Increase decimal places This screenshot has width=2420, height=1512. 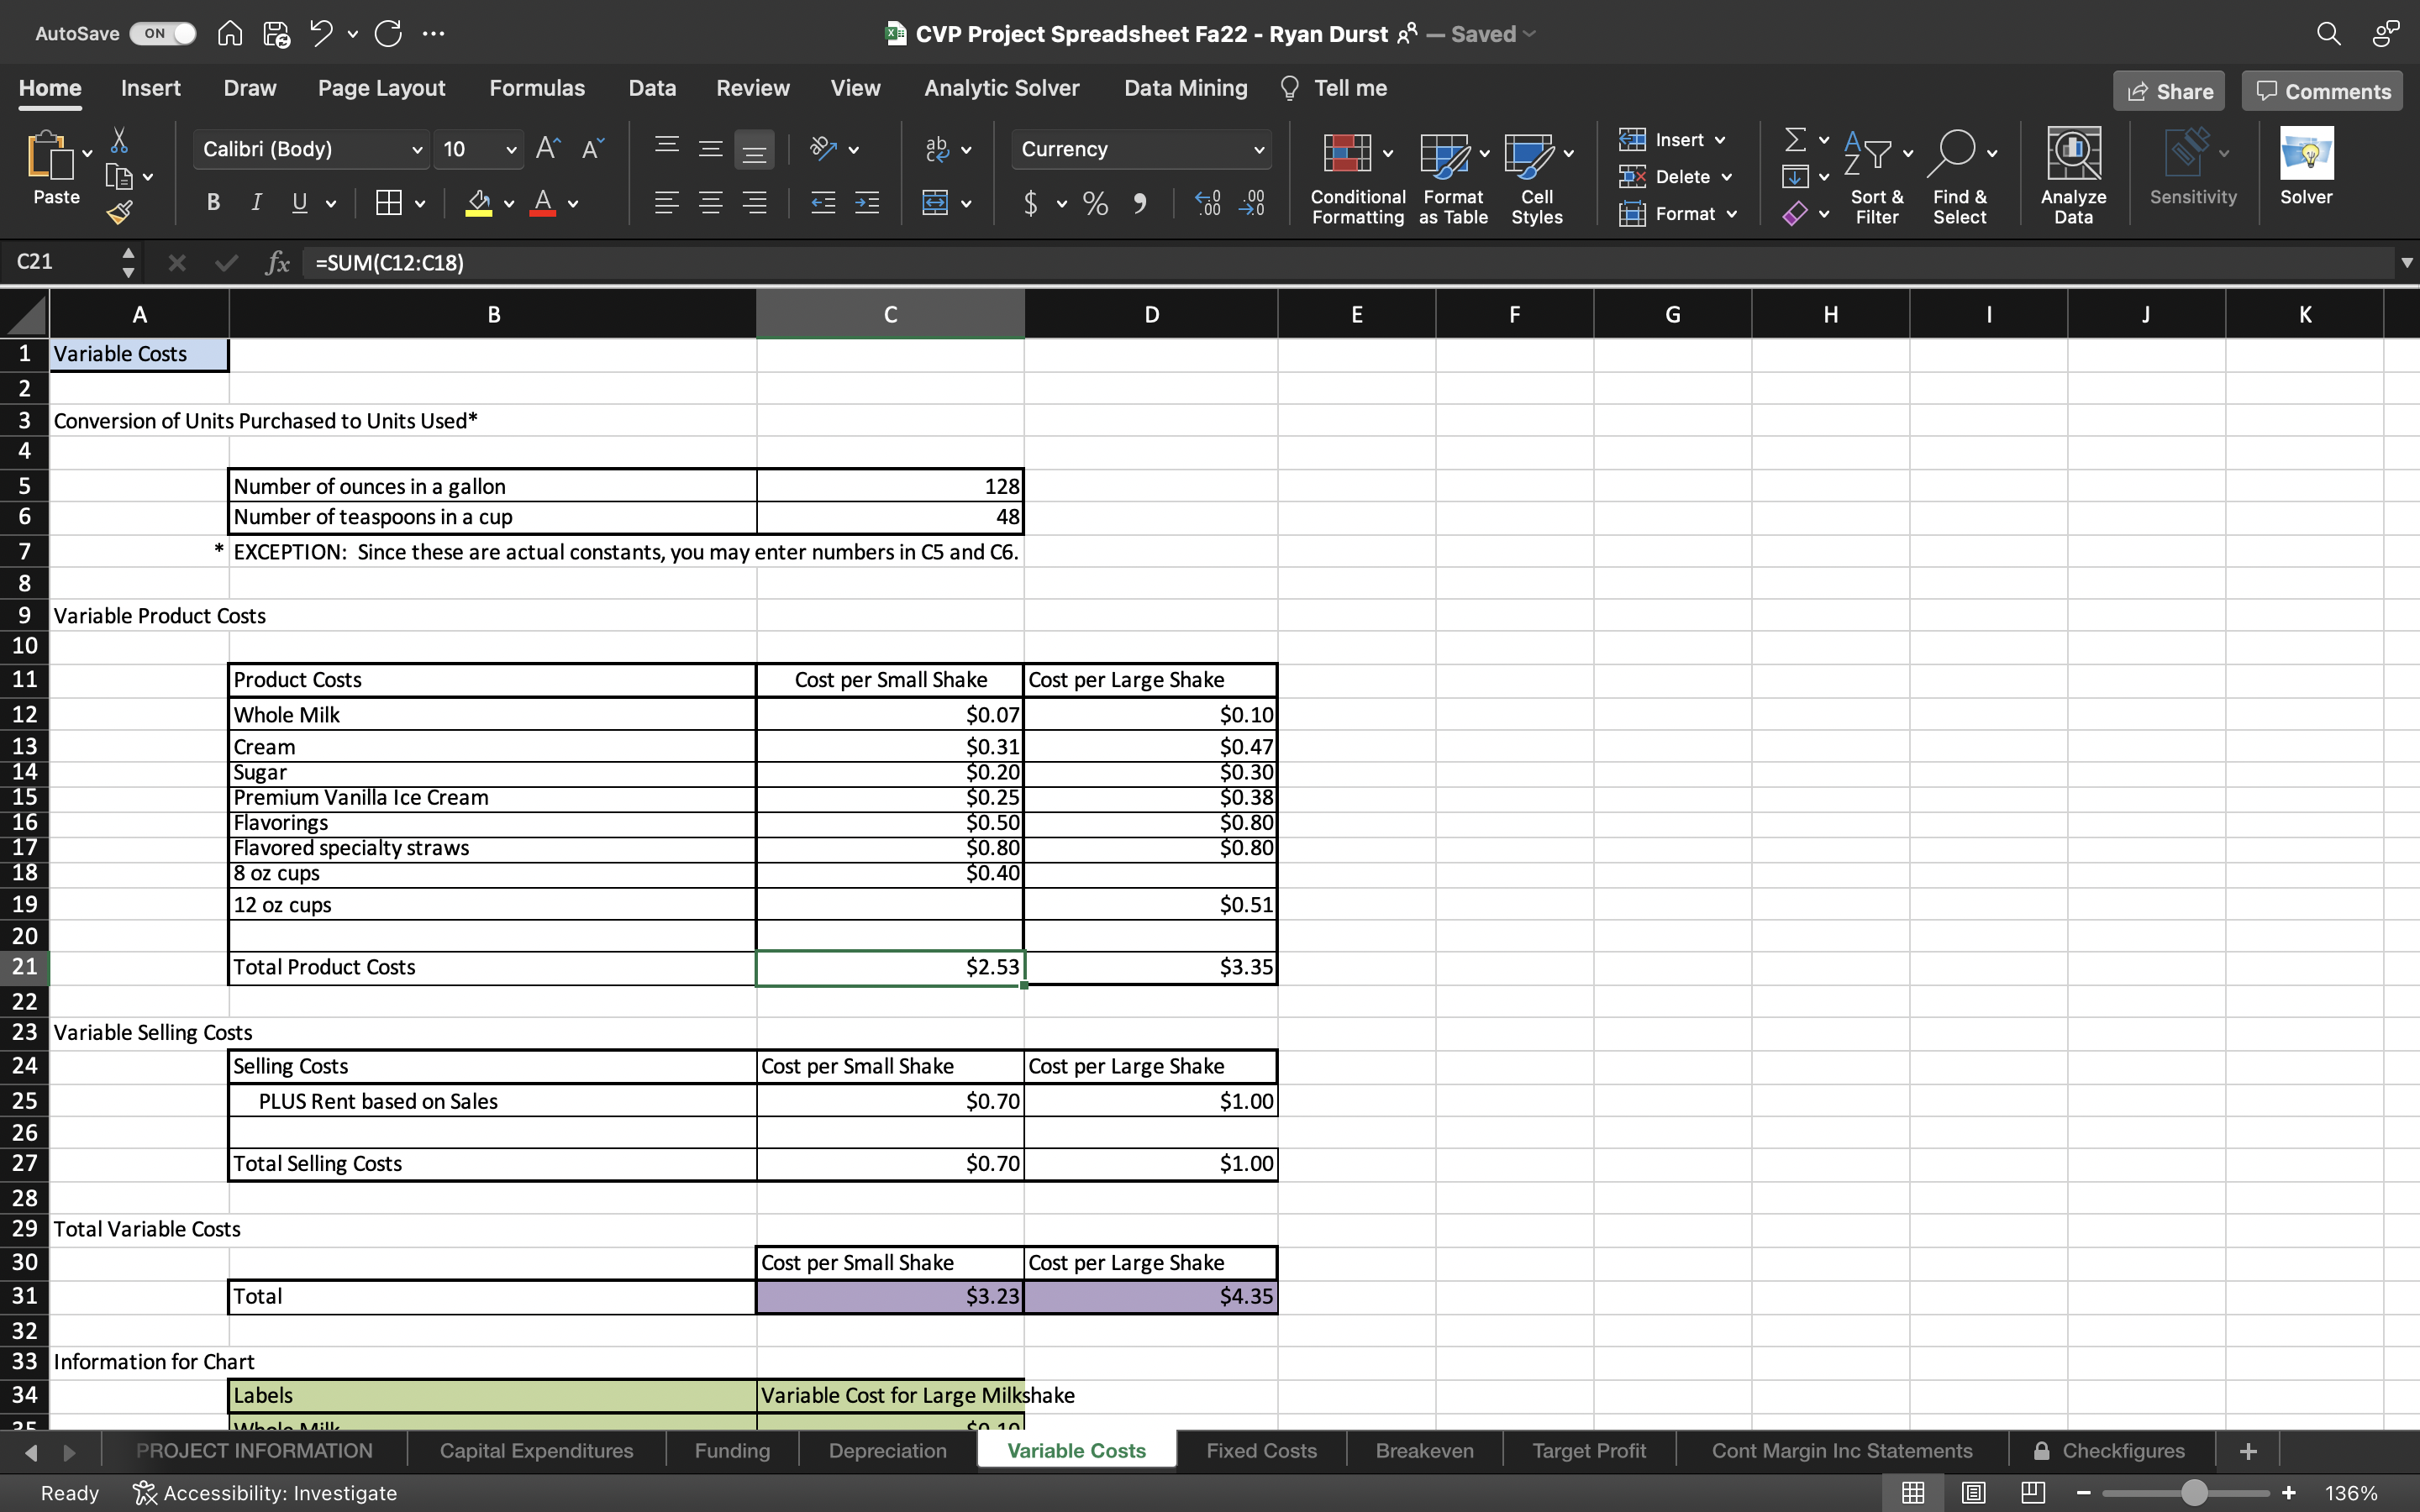coord(1206,203)
